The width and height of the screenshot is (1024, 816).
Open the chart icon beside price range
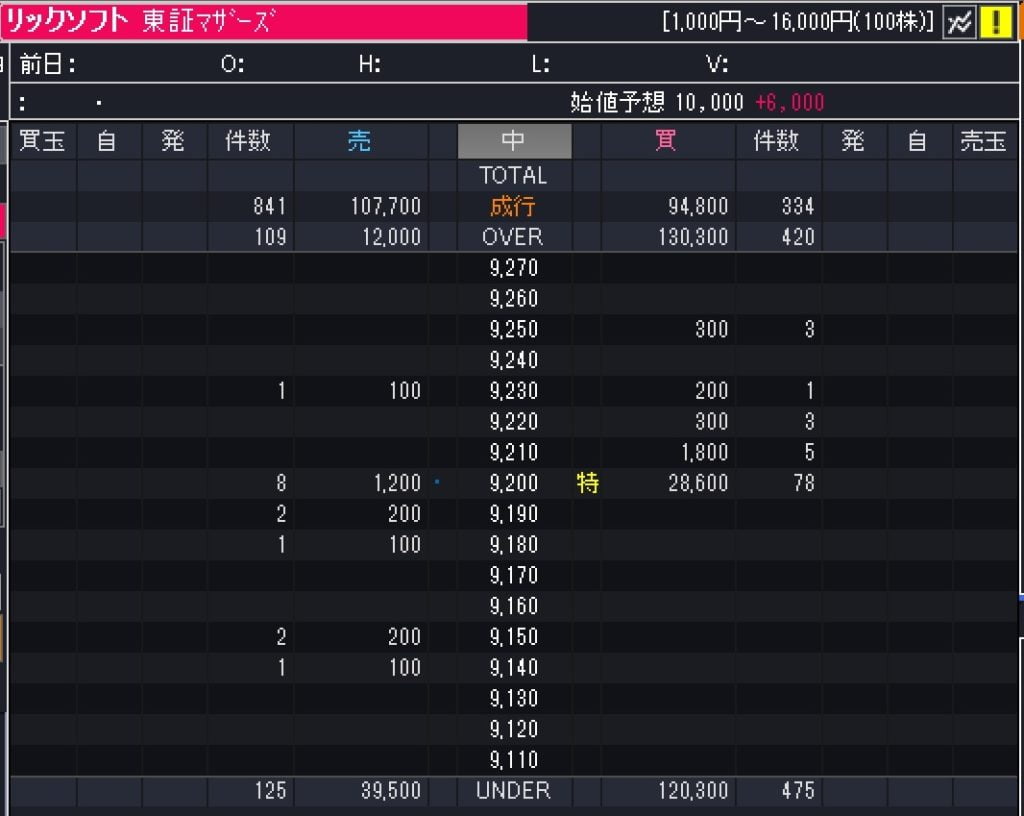point(959,22)
